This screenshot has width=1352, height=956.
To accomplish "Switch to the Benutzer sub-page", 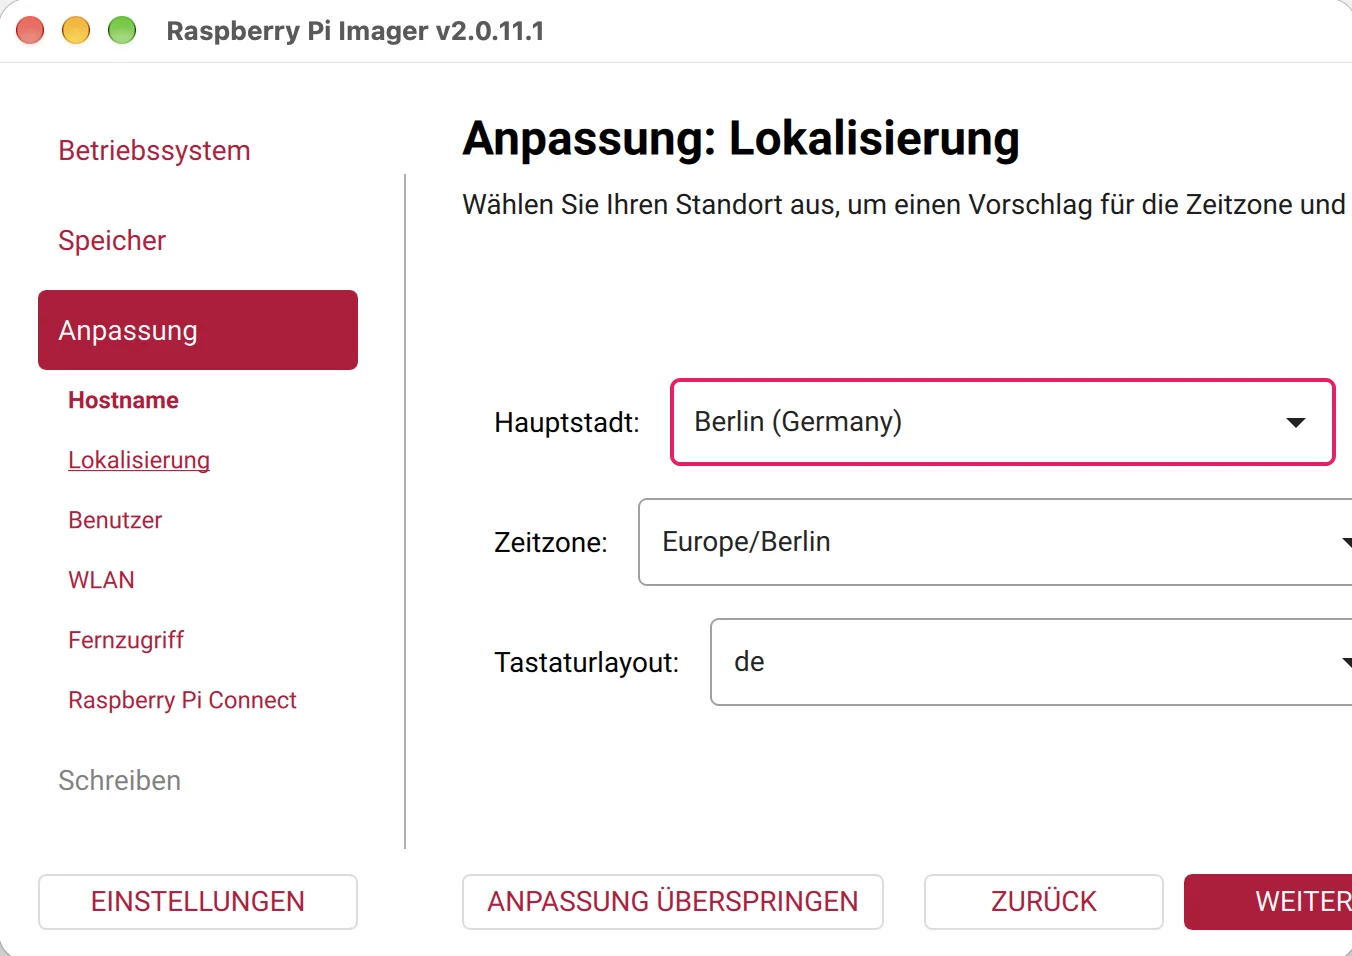I will [x=115, y=520].
